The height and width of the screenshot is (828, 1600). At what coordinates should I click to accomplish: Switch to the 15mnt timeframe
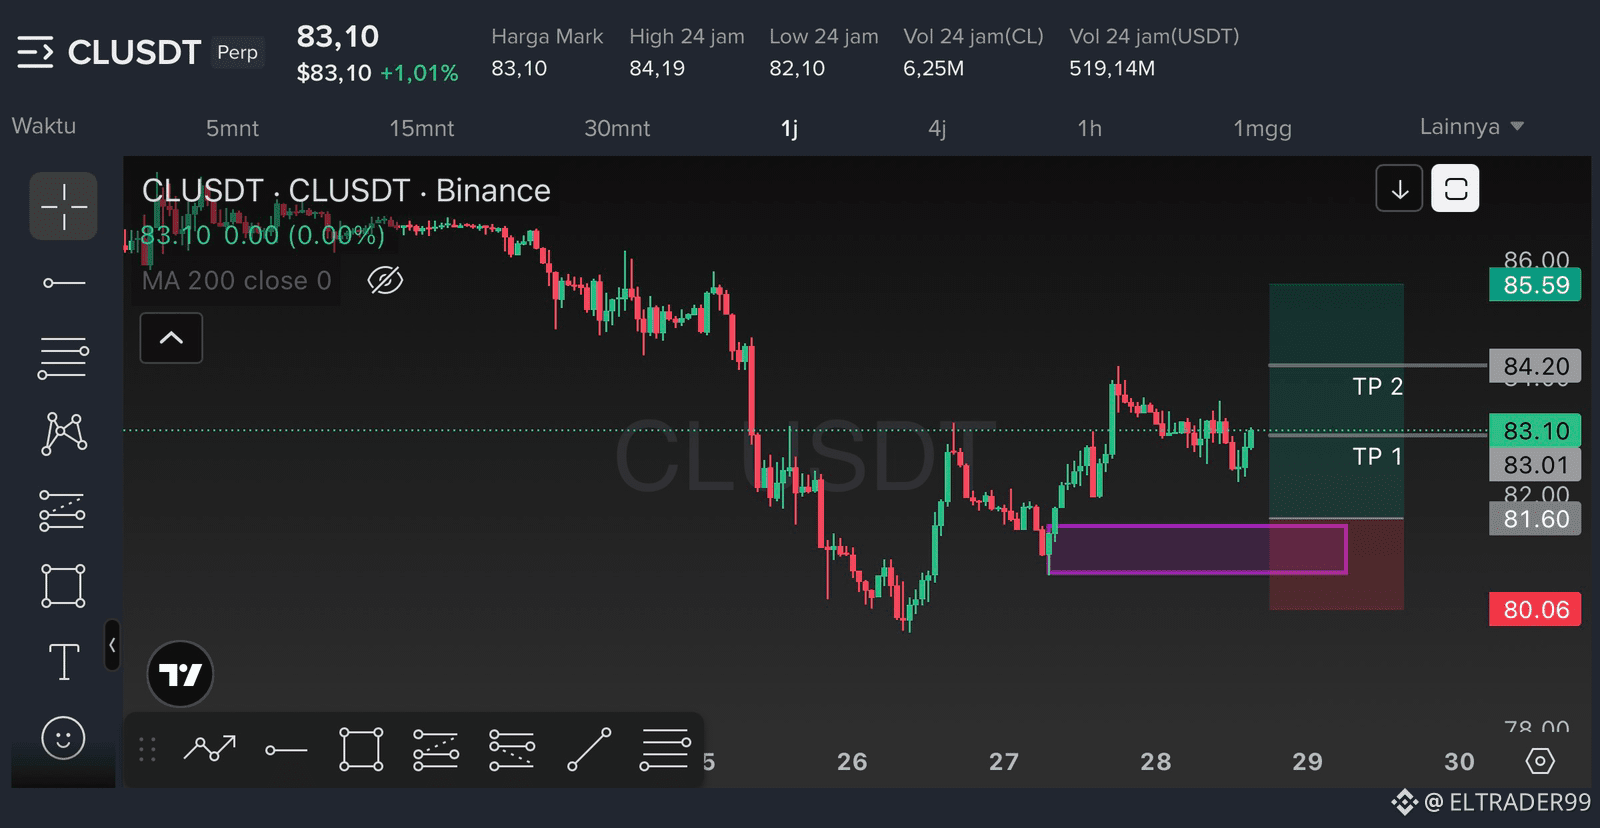[x=421, y=128]
